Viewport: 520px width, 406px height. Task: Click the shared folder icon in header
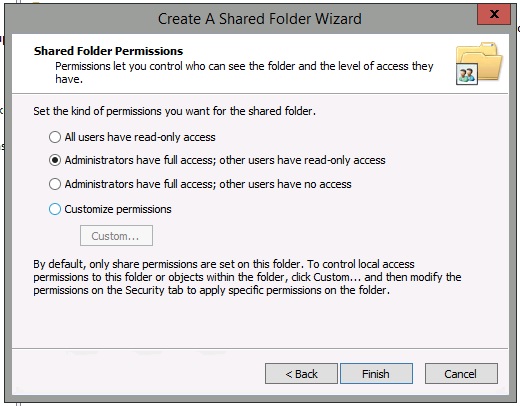[479, 63]
